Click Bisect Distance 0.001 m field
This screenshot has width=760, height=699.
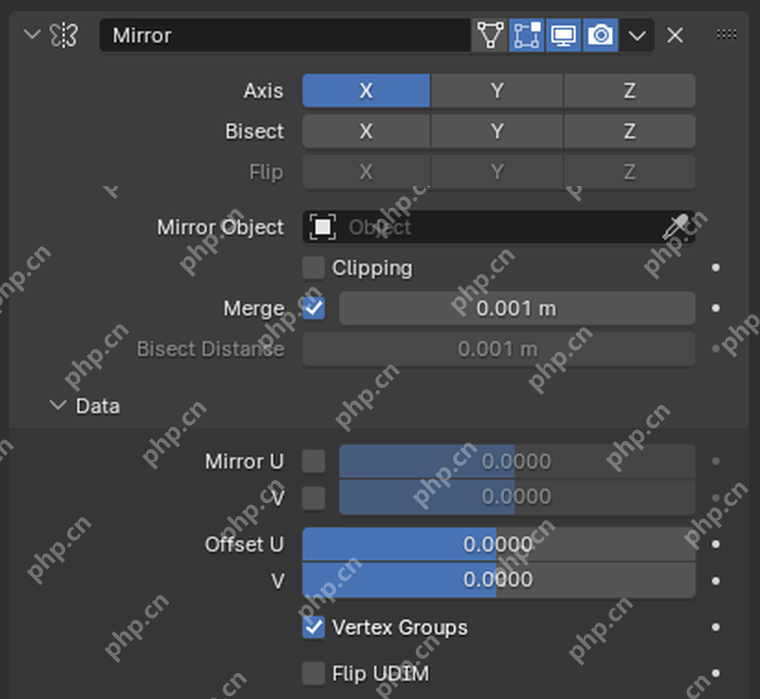[x=499, y=349]
